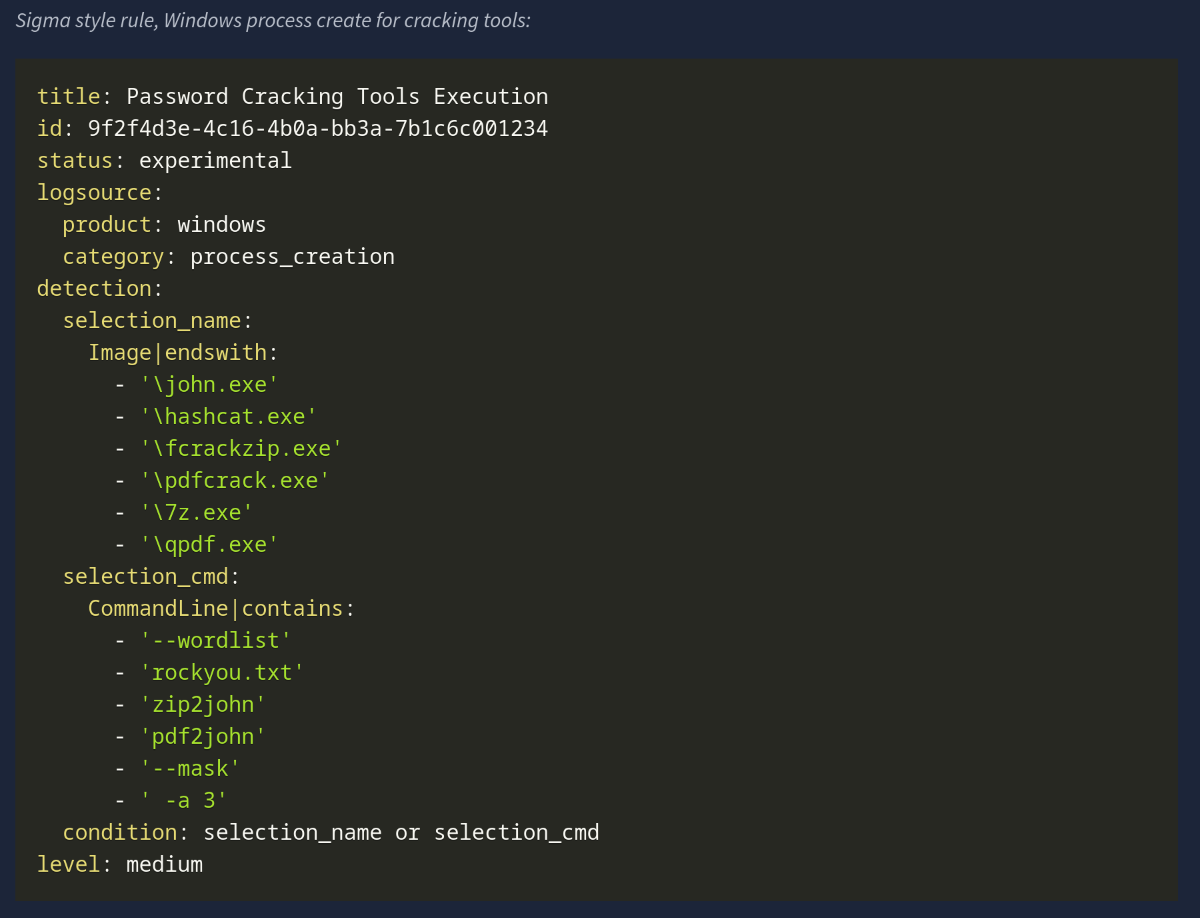Click the 'Image|endswith' field name
This screenshot has height=918, width=1200.
(177, 353)
